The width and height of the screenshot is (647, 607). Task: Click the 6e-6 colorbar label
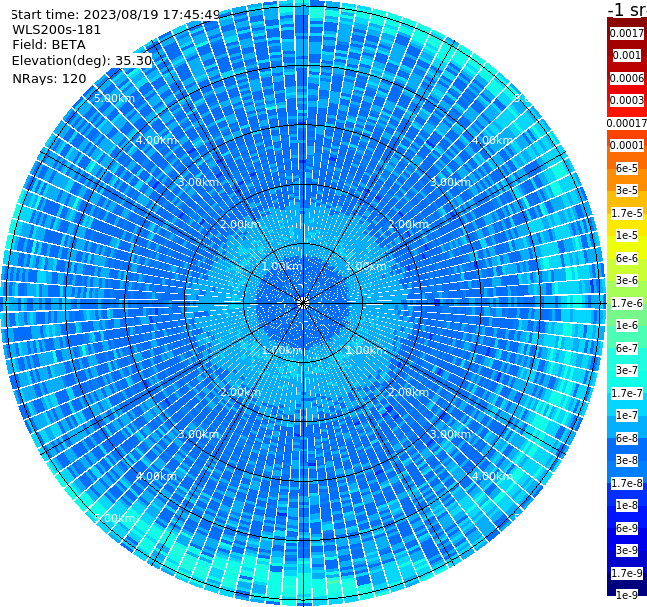627,258
